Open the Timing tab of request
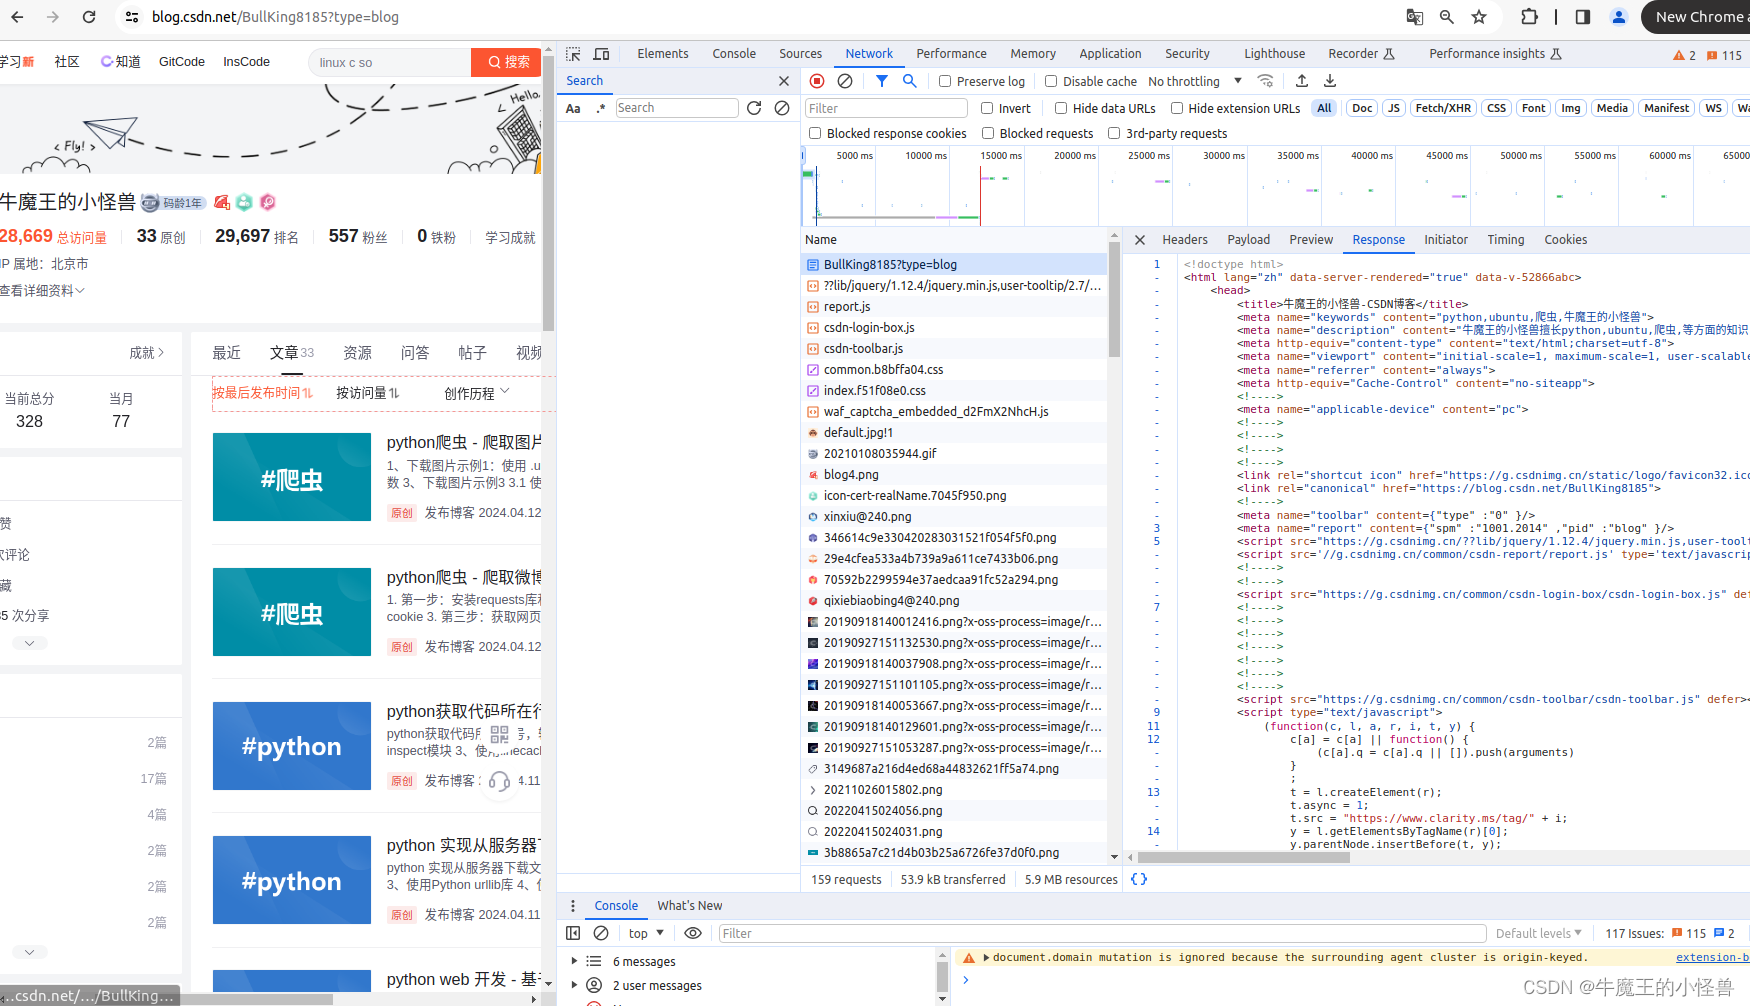The height and width of the screenshot is (1006, 1750). point(1505,240)
